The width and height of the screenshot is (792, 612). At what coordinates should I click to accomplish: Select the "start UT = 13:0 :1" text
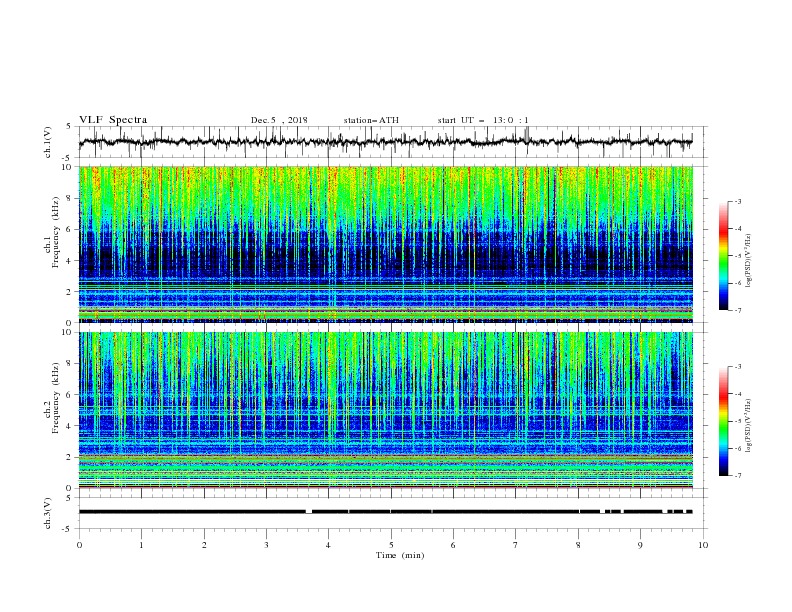pyautogui.click(x=483, y=120)
